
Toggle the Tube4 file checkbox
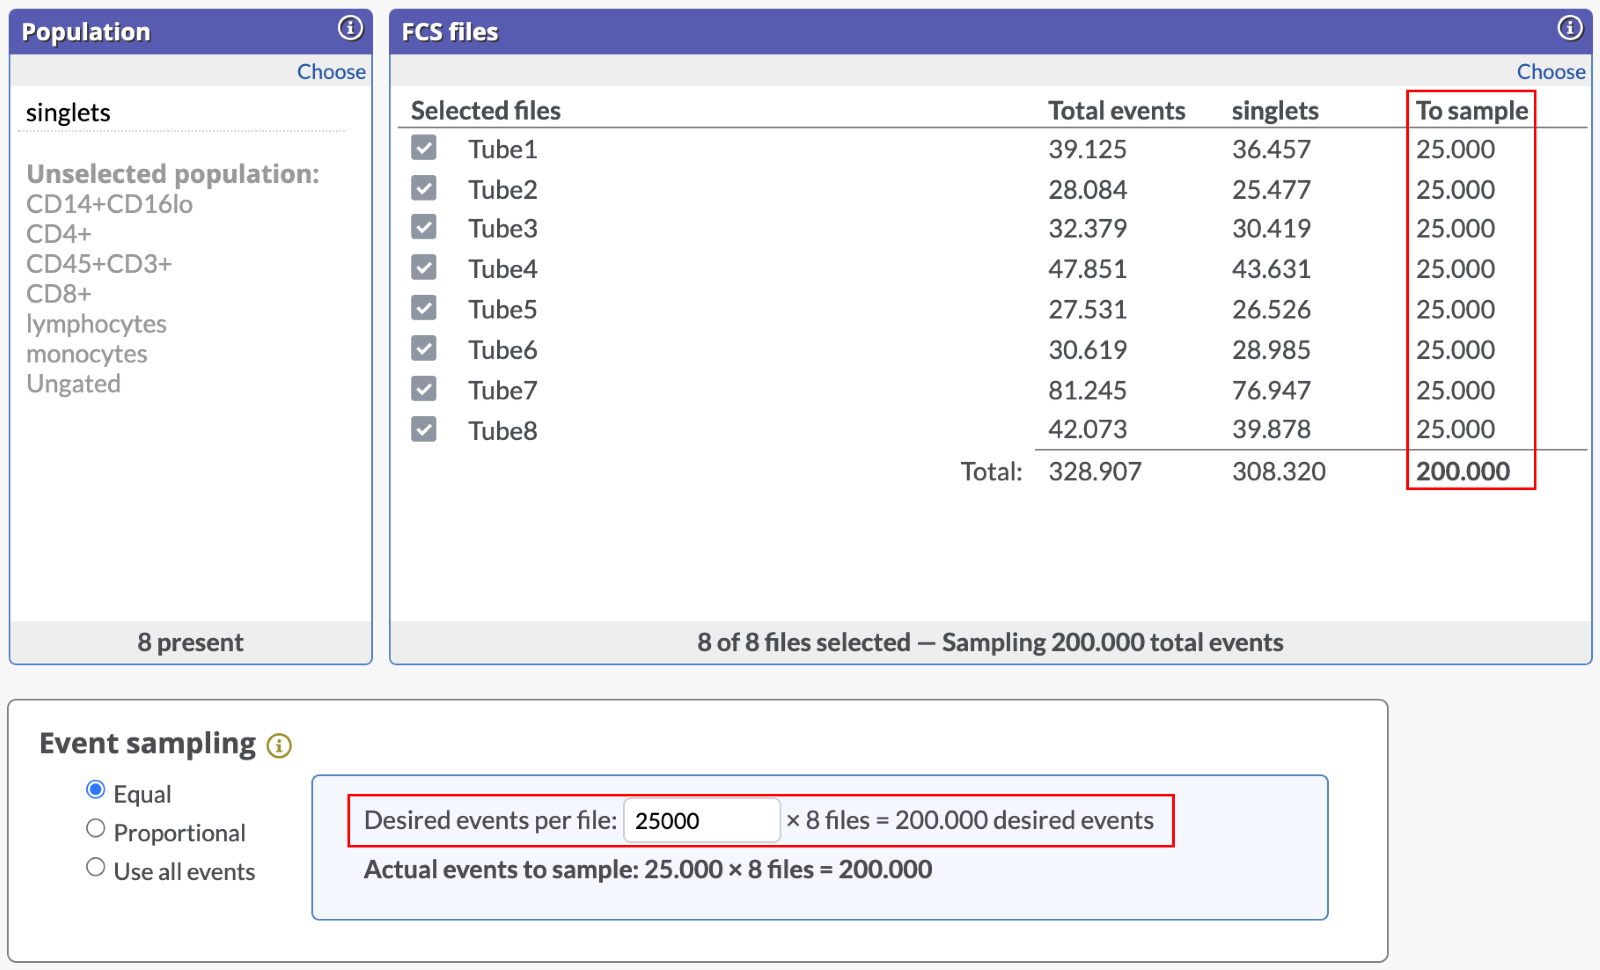(424, 268)
